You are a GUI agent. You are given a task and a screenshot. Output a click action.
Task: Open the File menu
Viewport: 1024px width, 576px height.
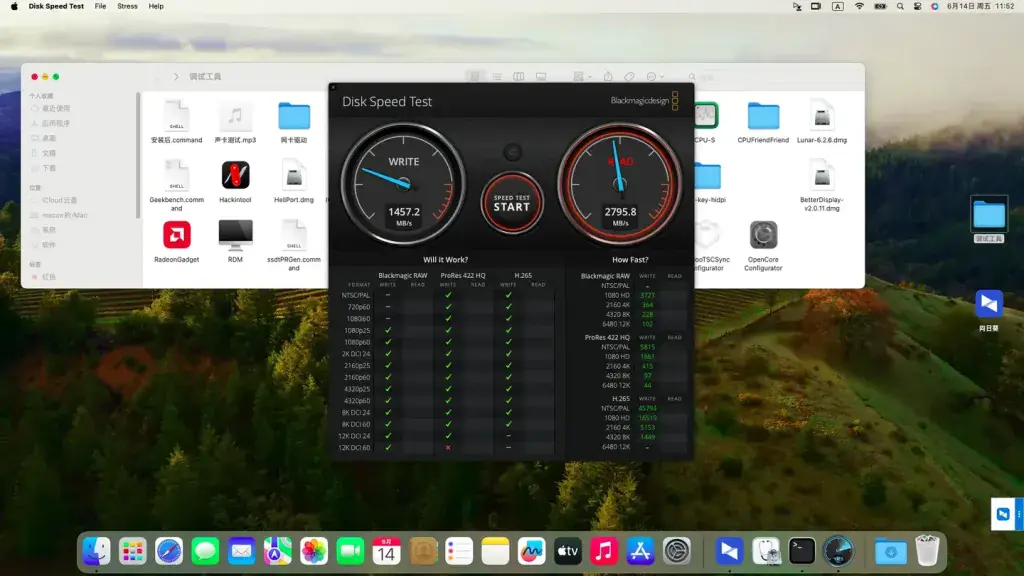pos(100,7)
